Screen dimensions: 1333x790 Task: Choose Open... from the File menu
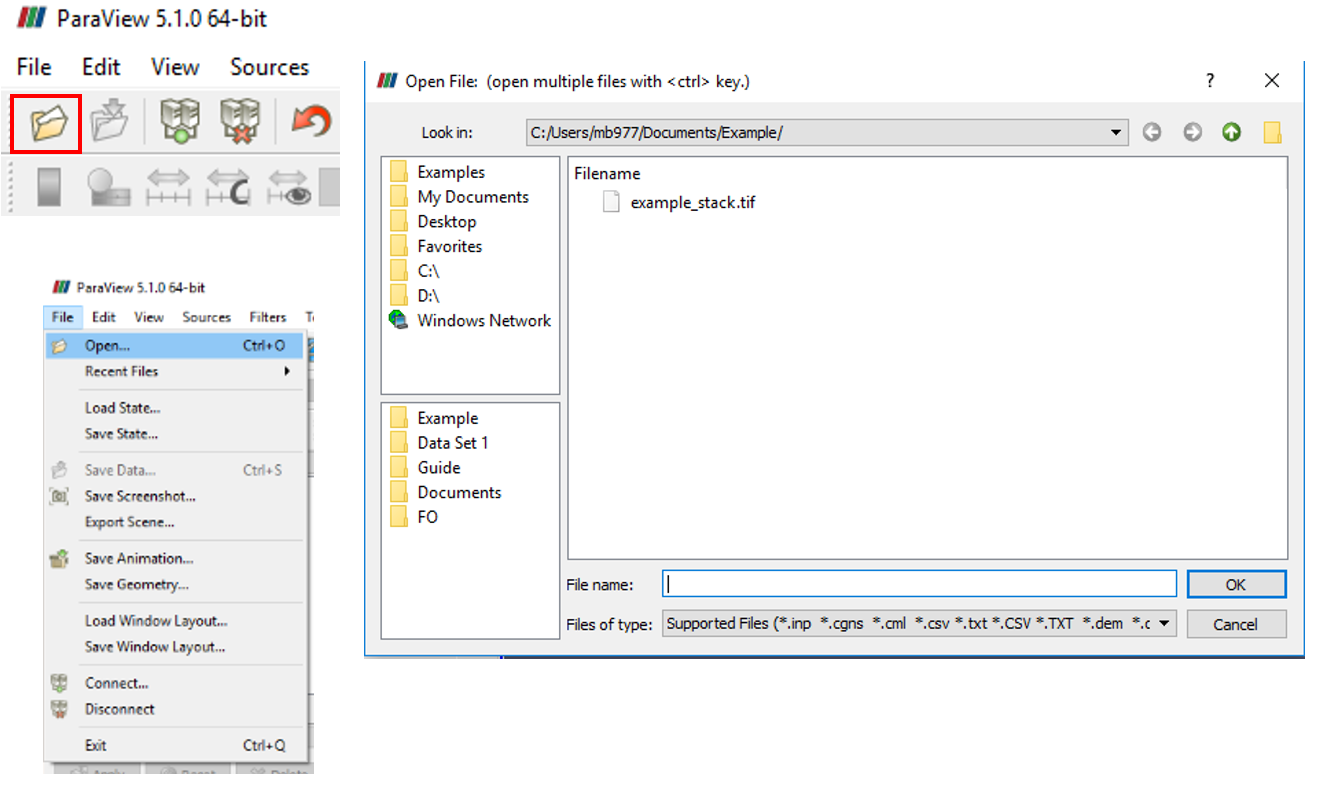point(107,346)
